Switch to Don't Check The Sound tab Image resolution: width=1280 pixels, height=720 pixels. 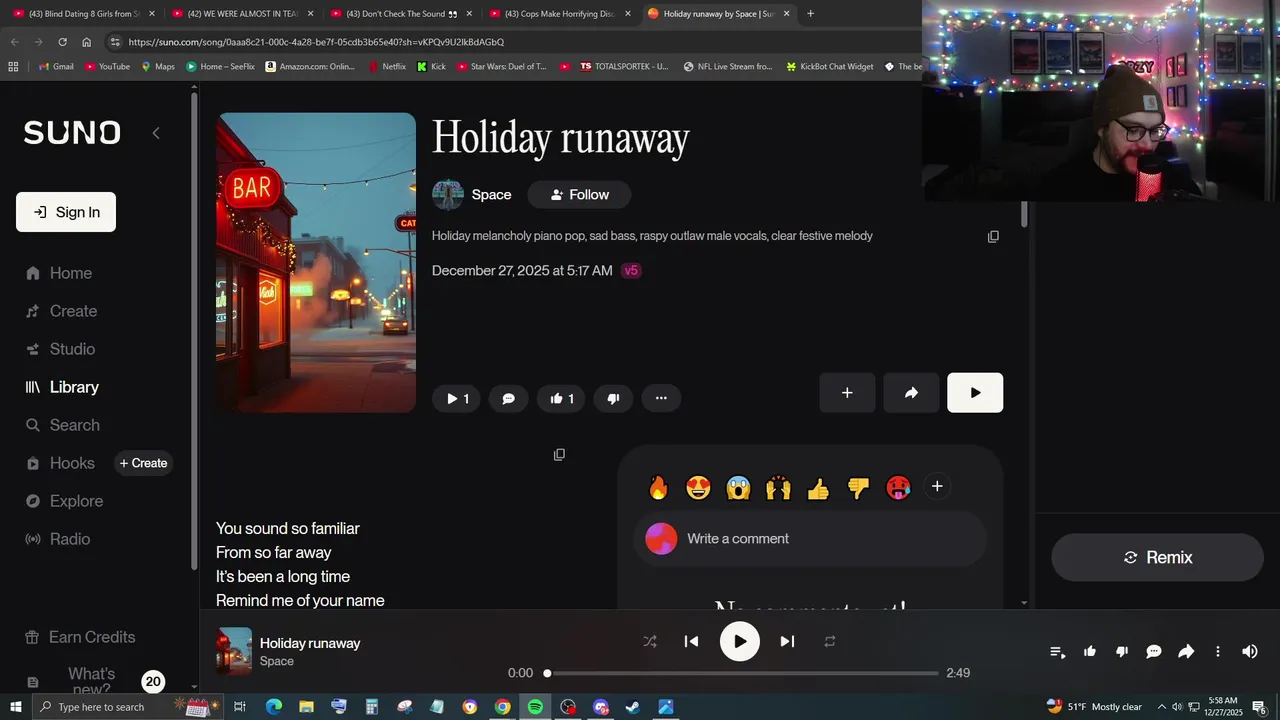(x=400, y=14)
